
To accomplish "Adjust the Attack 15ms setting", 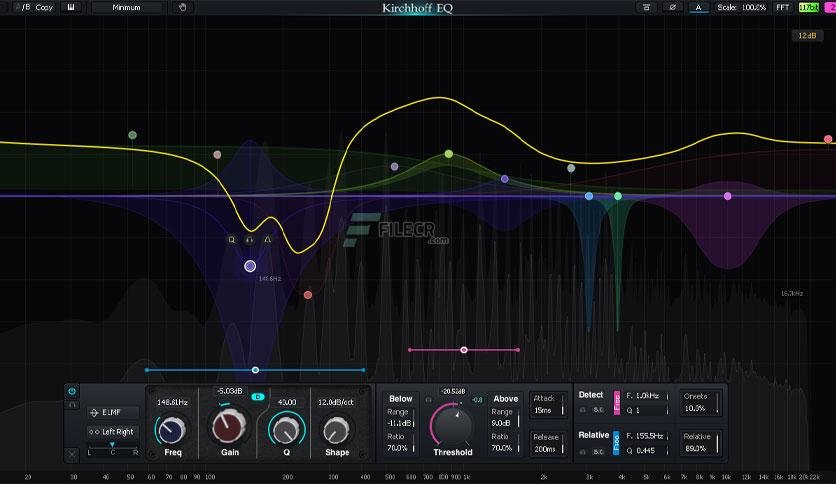I will (x=547, y=405).
